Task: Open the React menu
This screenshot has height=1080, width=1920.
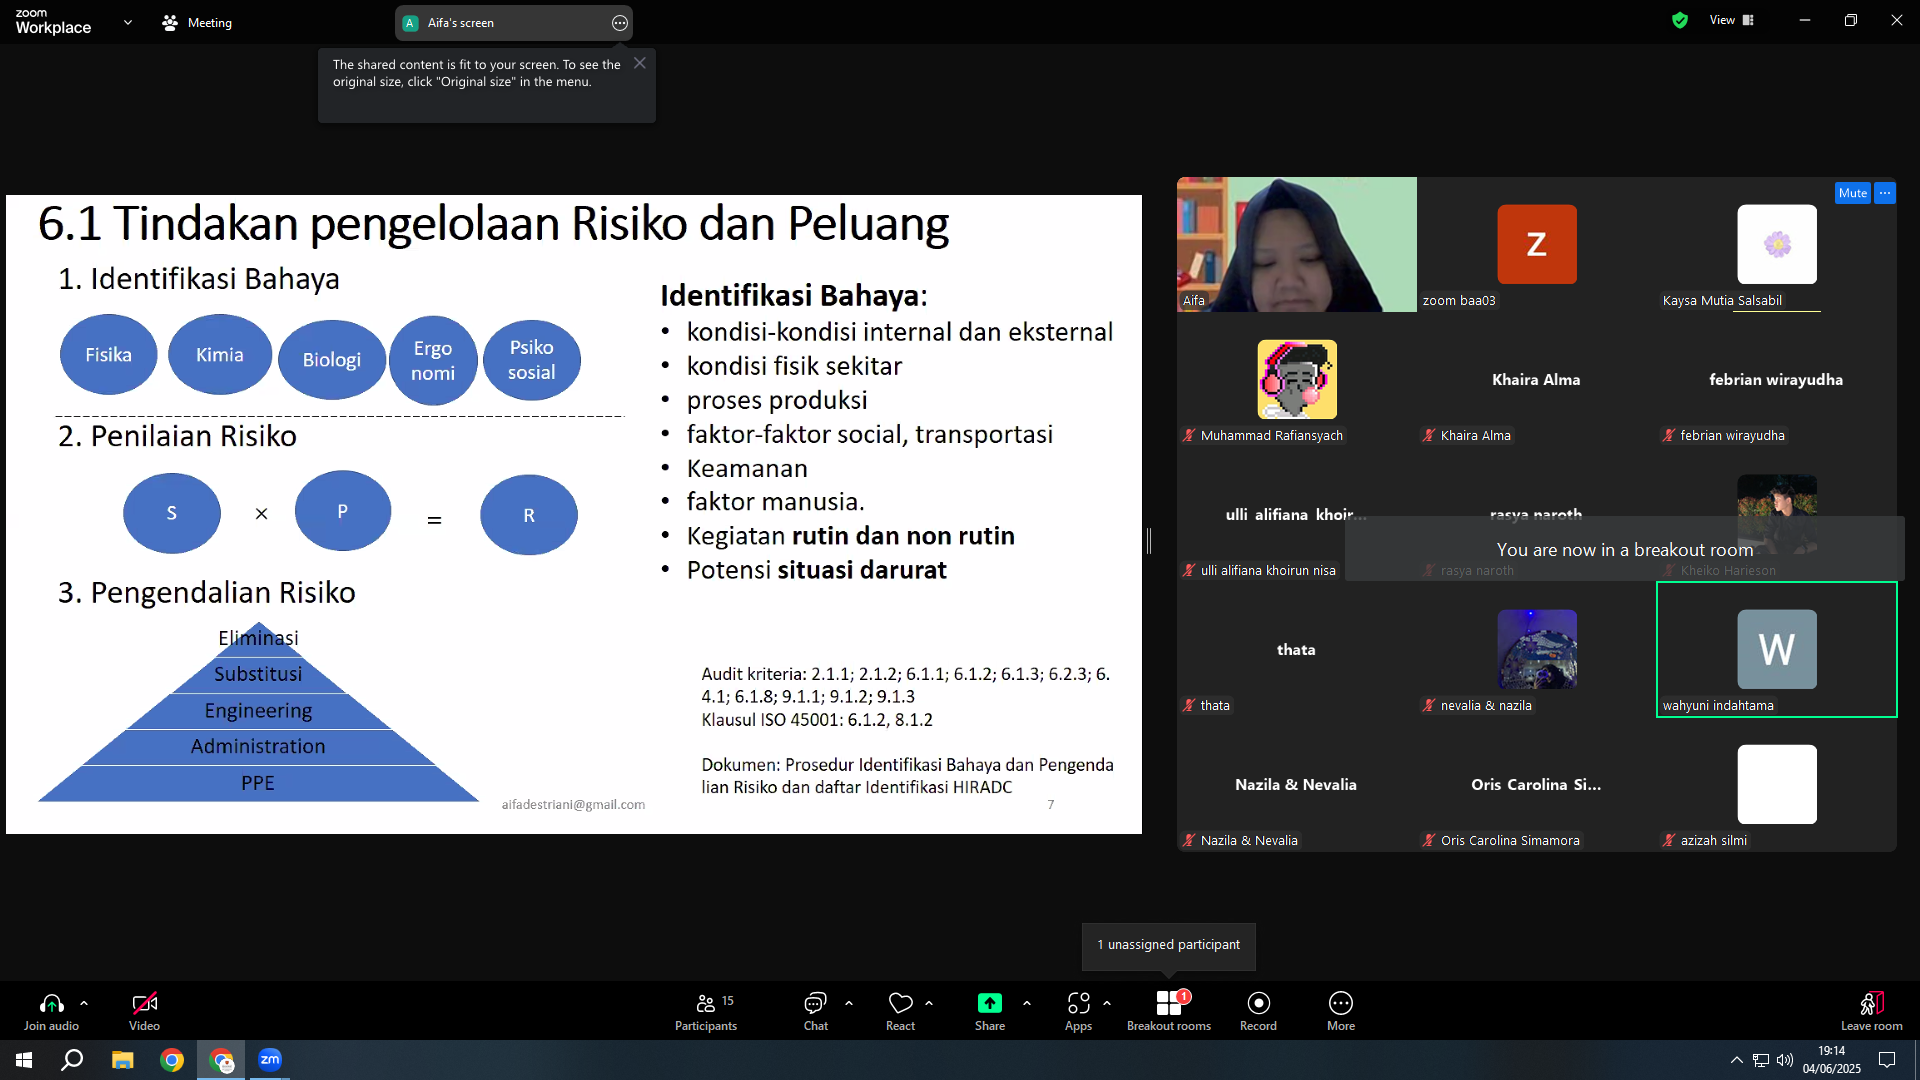Action: [x=900, y=1011]
